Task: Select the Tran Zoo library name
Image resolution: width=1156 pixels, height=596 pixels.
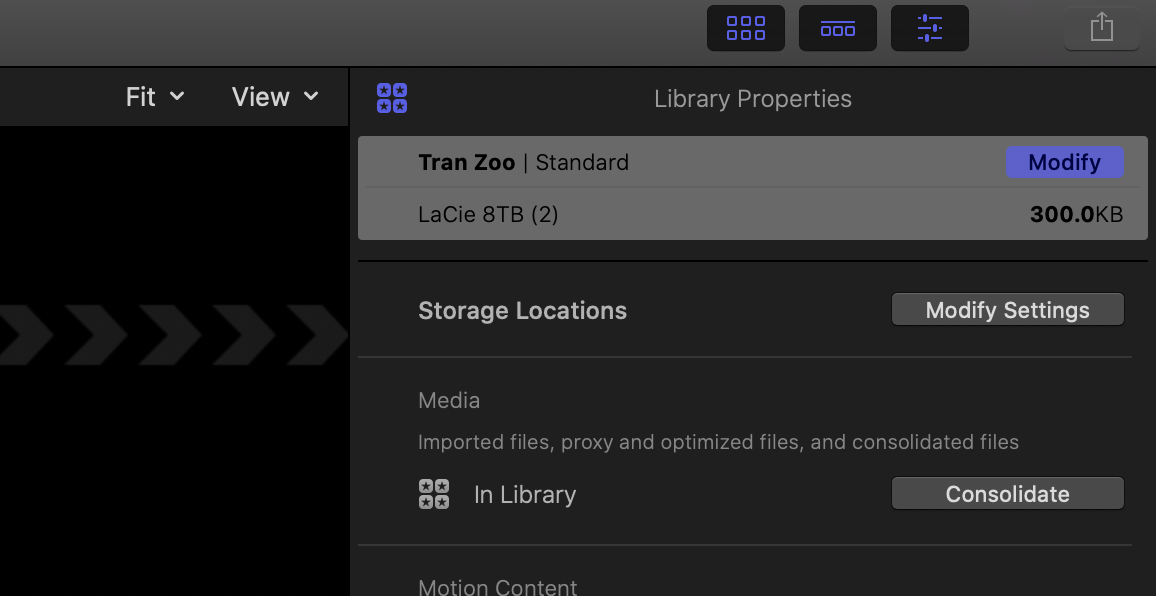Action: click(466, 162)
